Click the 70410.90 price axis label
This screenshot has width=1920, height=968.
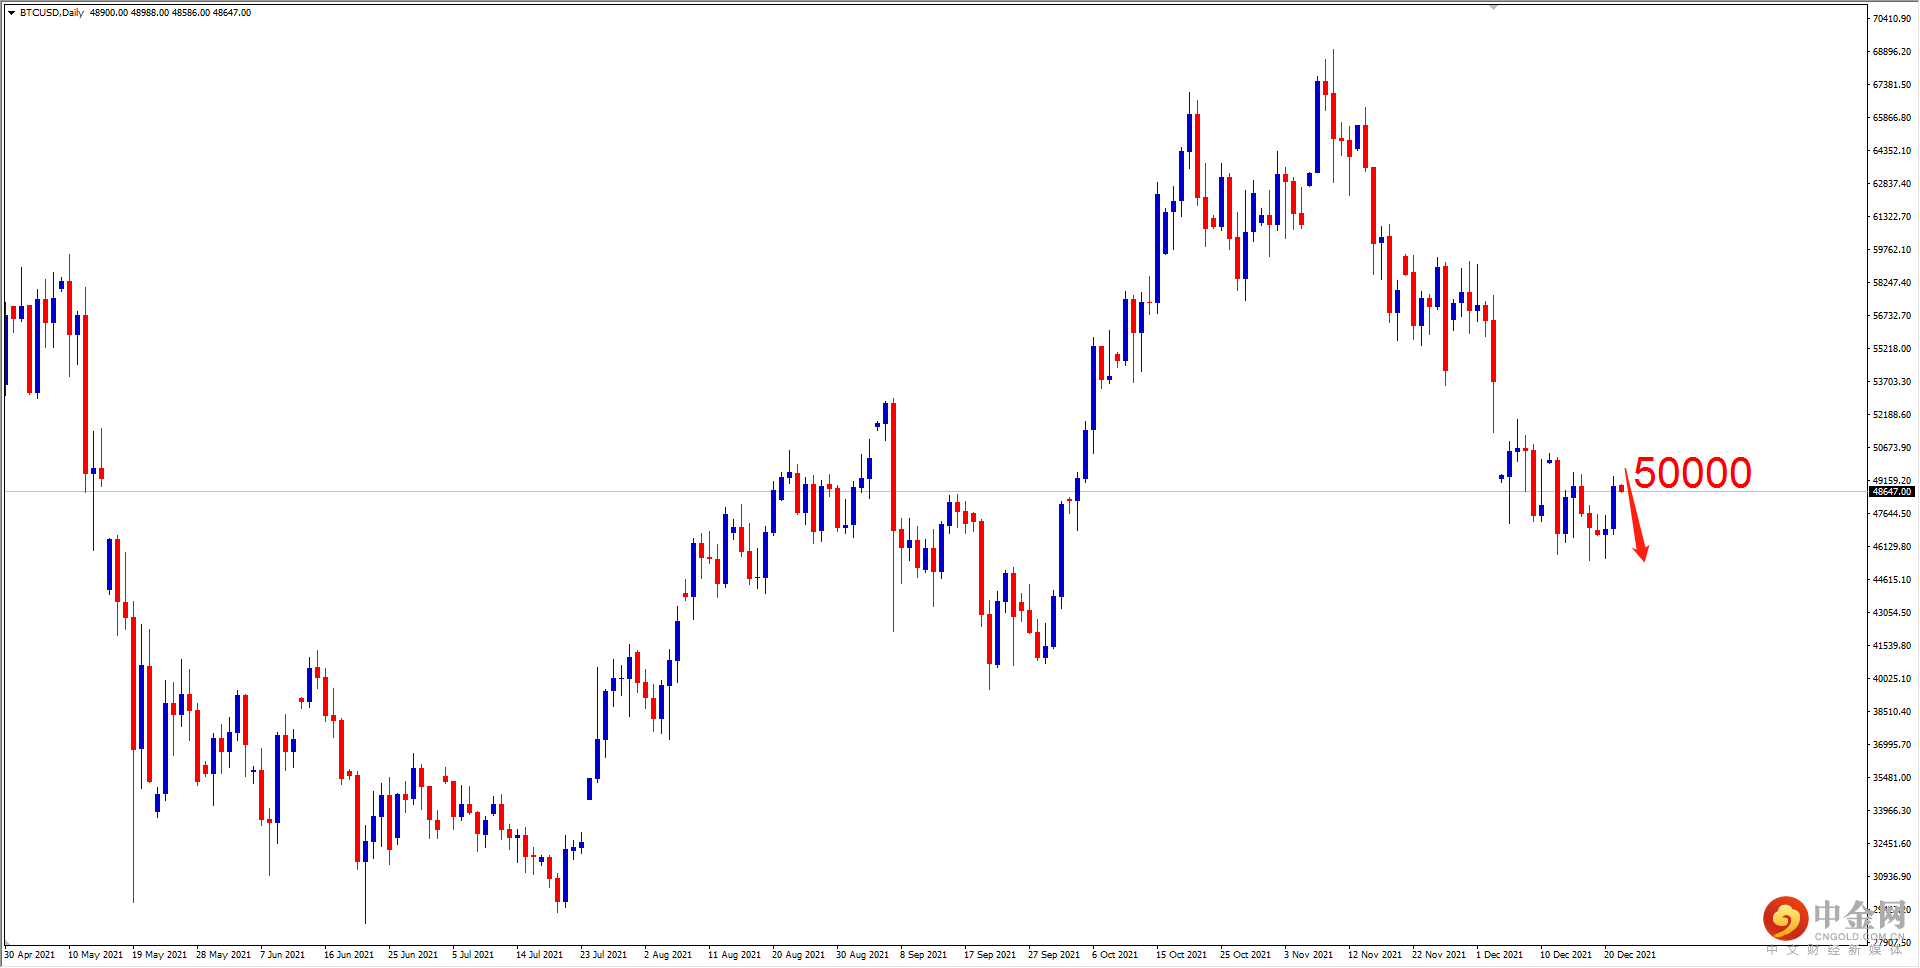(1892, 19)
